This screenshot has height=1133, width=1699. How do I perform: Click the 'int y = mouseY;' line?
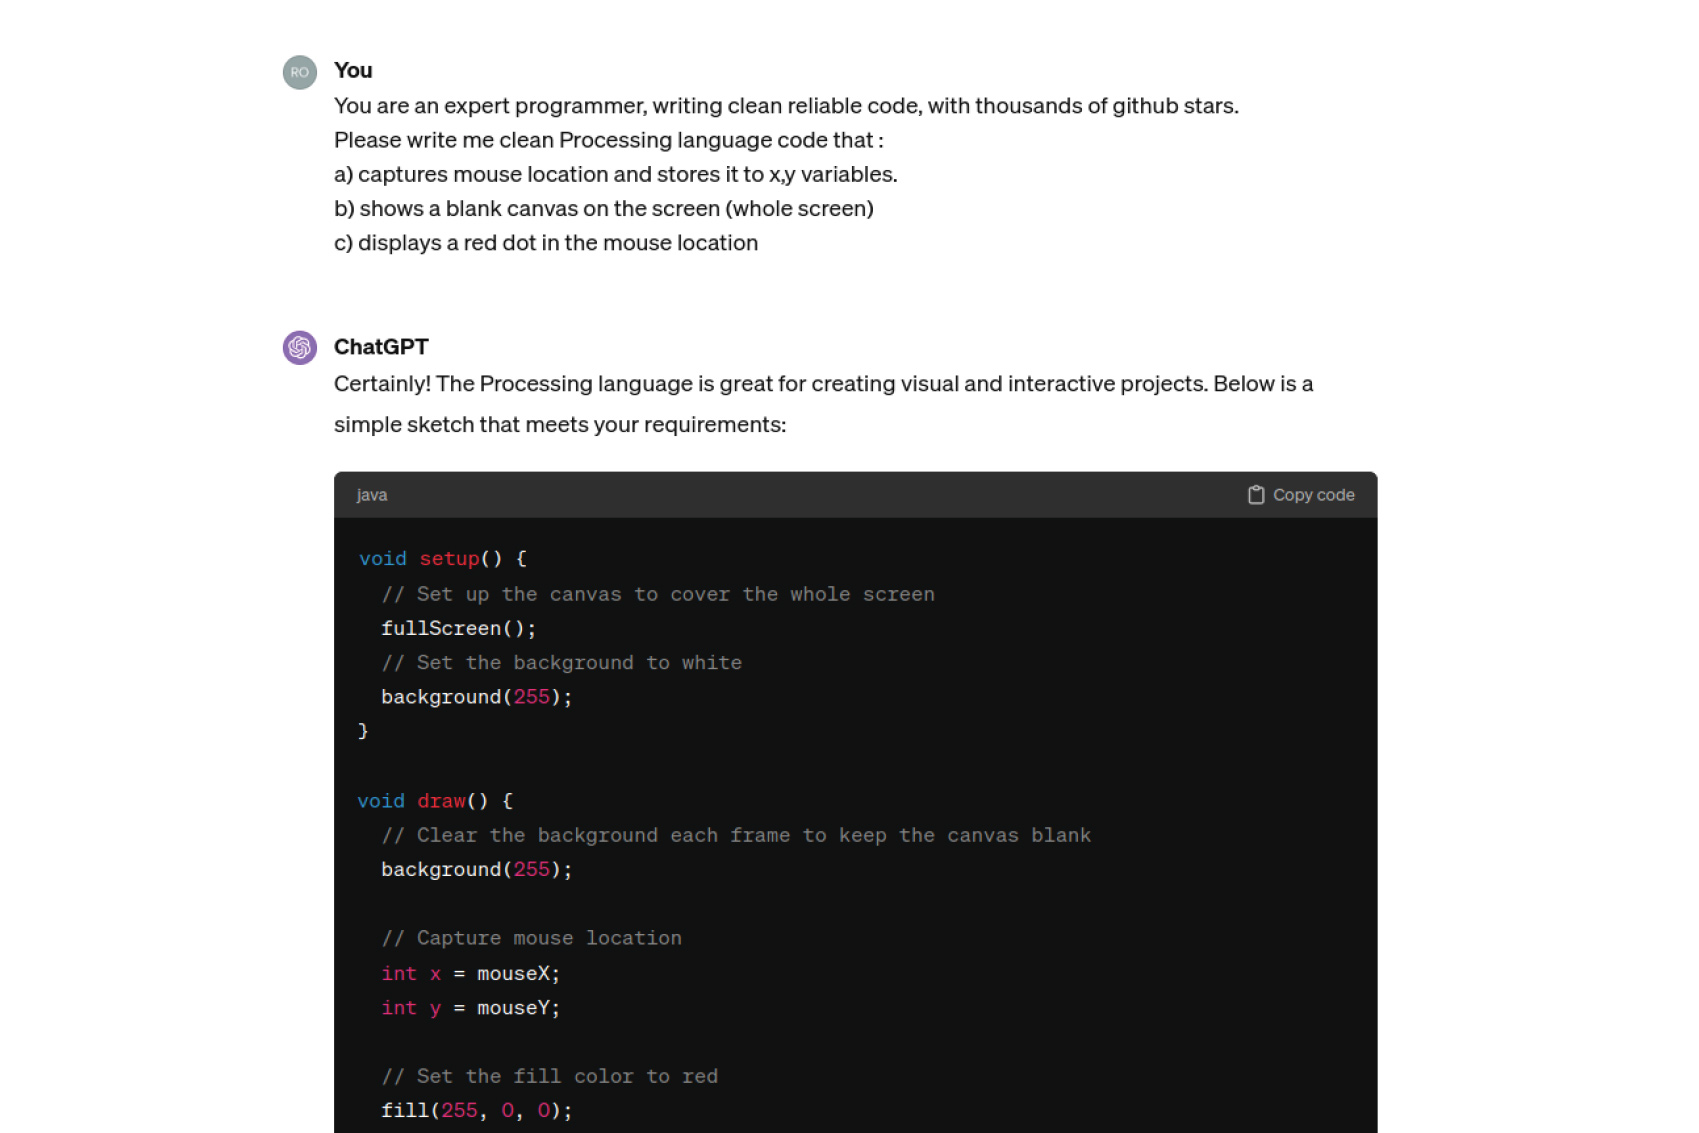[x=471, y=1008]
